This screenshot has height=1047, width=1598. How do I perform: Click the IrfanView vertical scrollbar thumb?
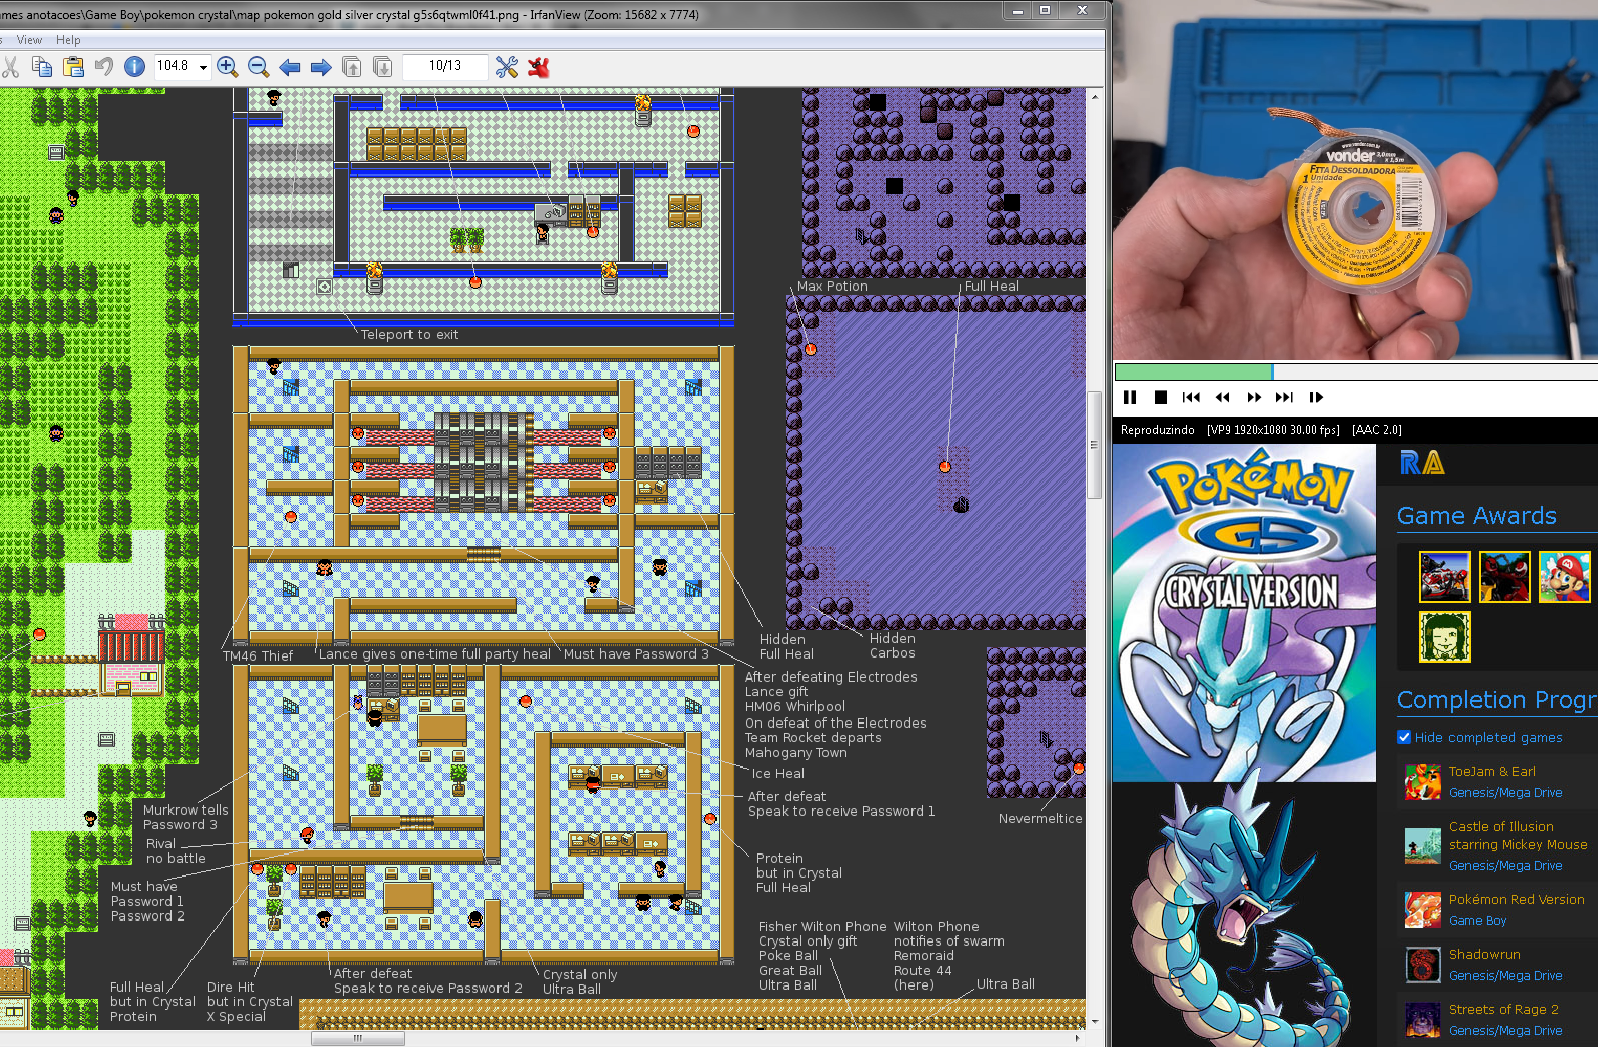coord(1095,444)
